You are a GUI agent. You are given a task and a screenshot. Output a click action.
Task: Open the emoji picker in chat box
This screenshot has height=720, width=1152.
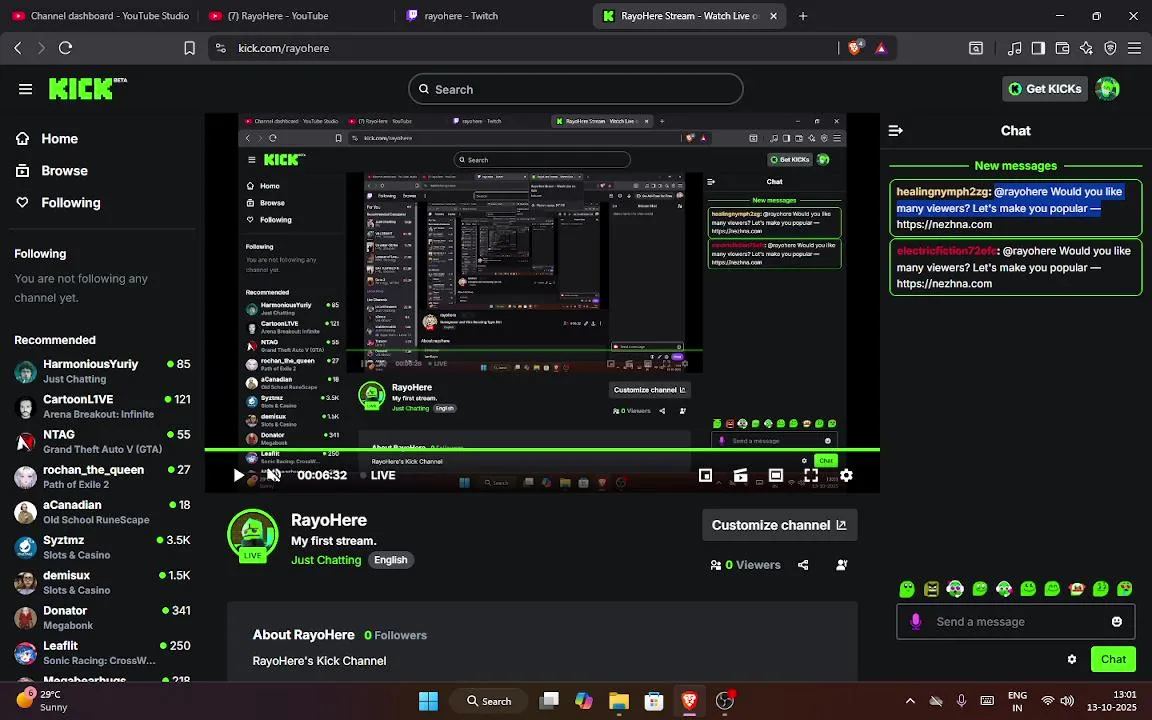(1117, 622)
